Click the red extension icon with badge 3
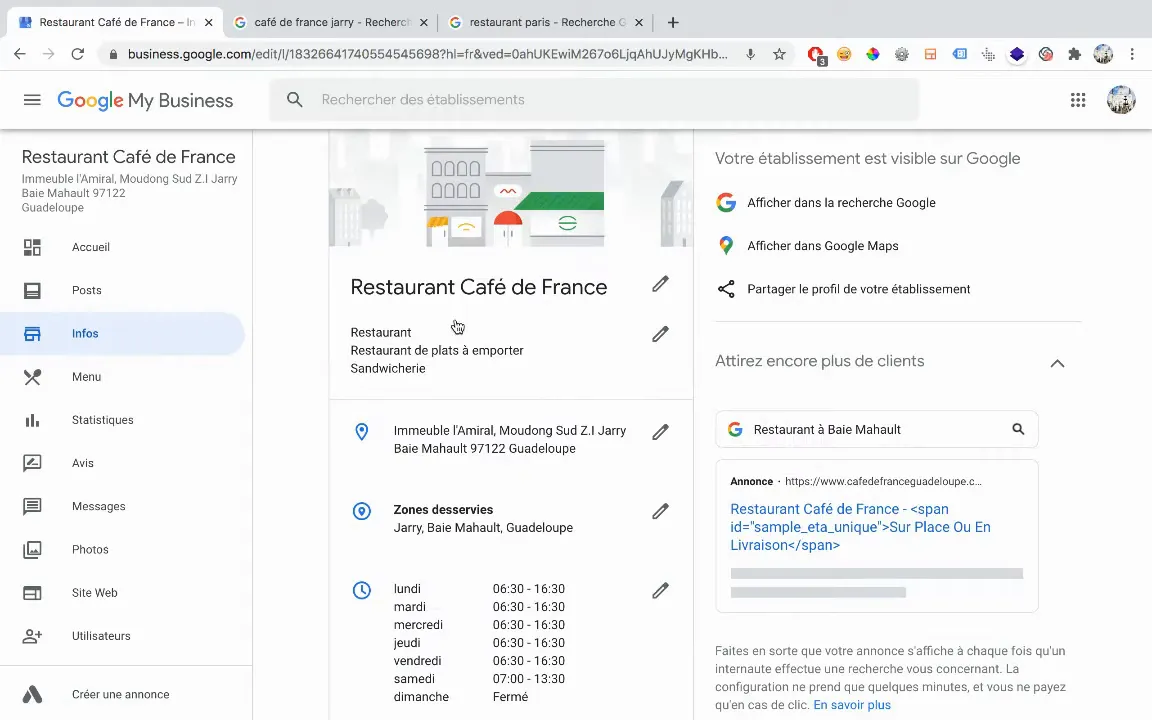This screenshot has height=720, width=1152. 816,55
